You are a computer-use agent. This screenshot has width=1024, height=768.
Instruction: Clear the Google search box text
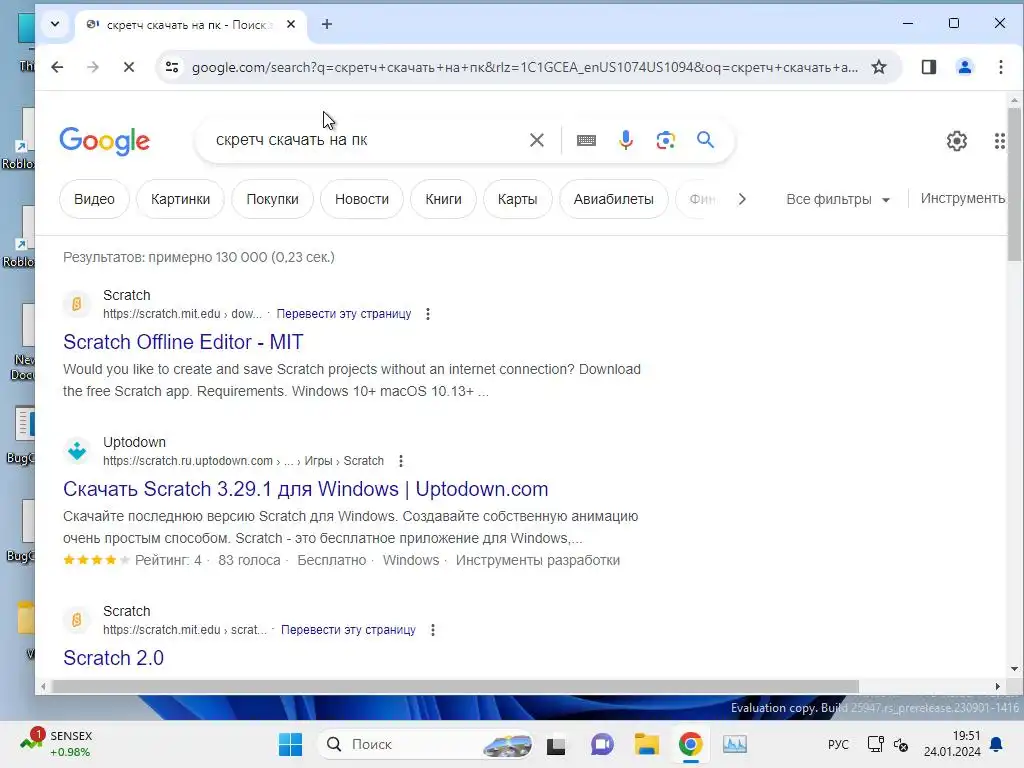click(x=537, y=140)
